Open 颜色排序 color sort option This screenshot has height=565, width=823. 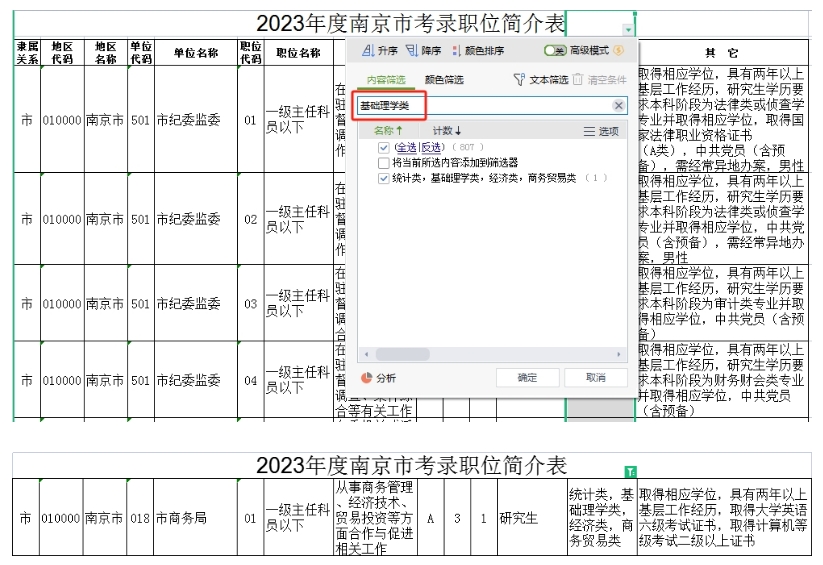(457, 51)
